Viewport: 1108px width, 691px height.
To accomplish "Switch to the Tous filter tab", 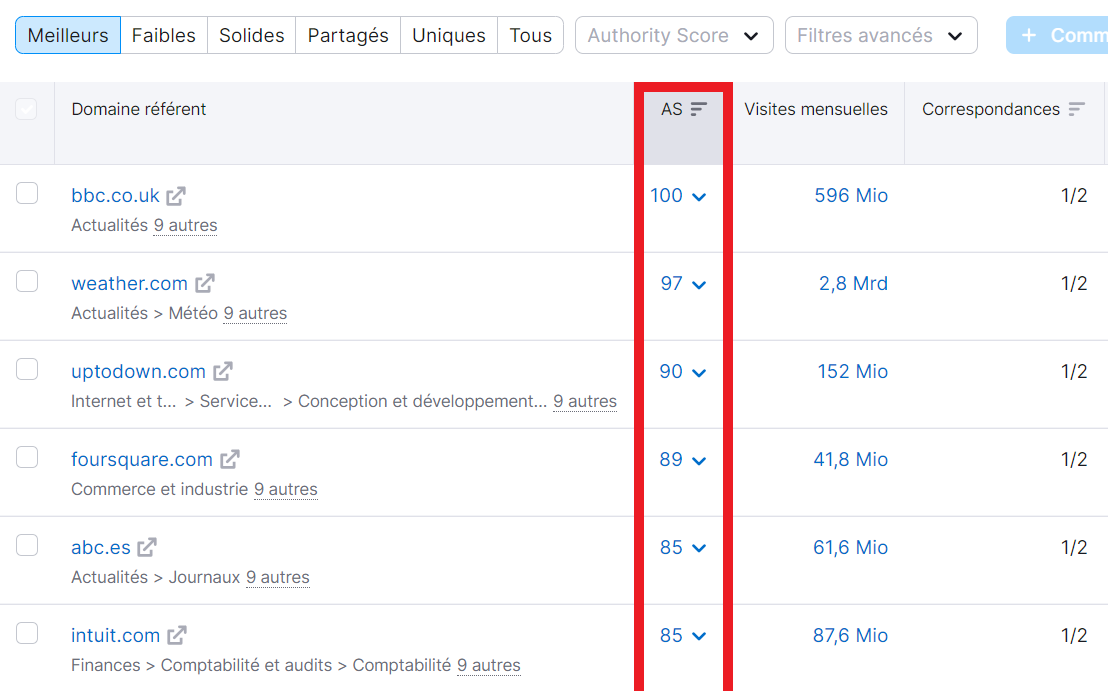I will [x=530, y=35].
